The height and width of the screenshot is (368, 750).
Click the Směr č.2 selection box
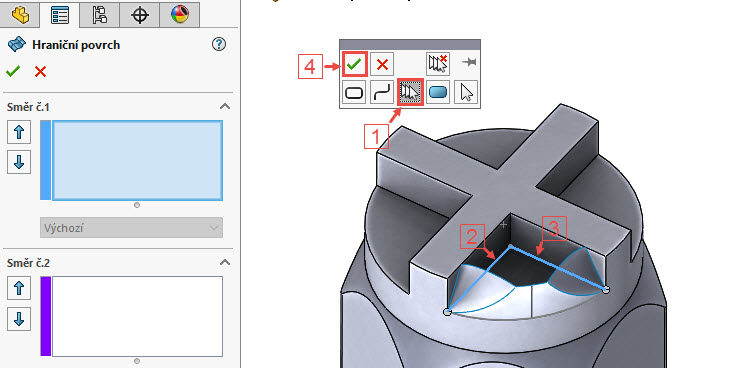click(x=137, y=316)
